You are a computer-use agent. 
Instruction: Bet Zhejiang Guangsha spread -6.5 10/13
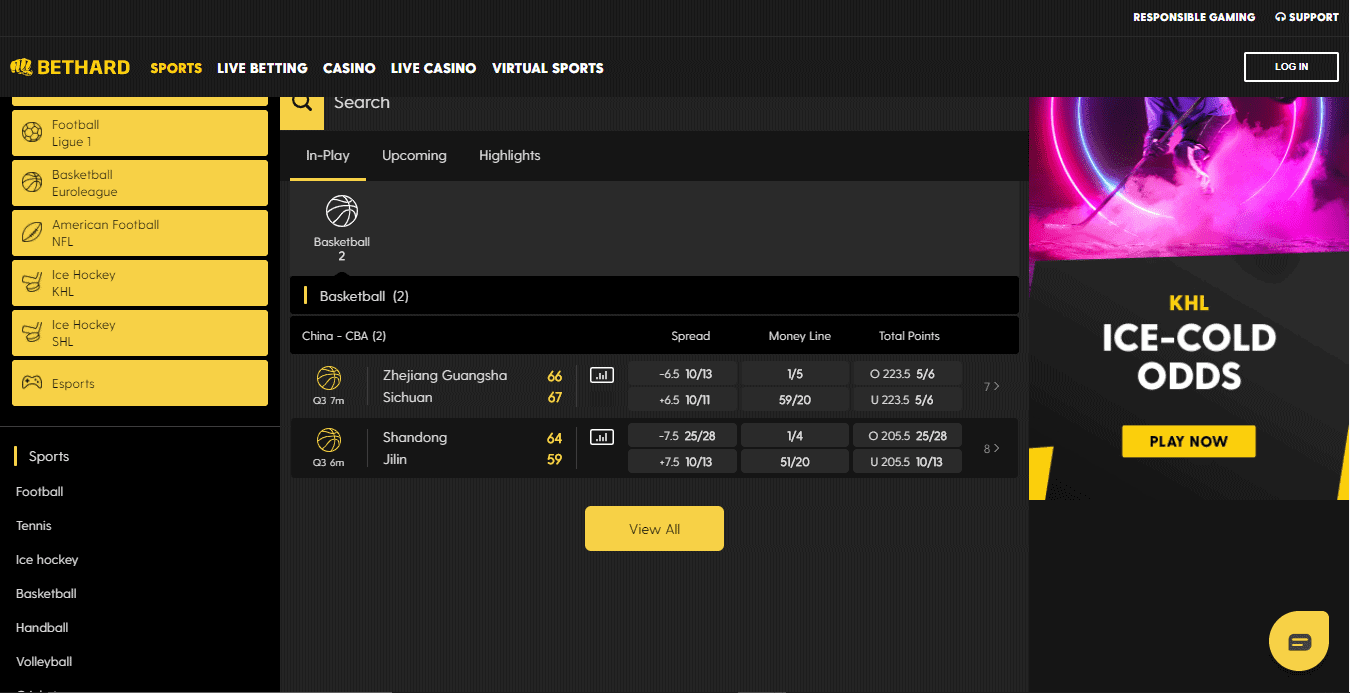point(683,374)
